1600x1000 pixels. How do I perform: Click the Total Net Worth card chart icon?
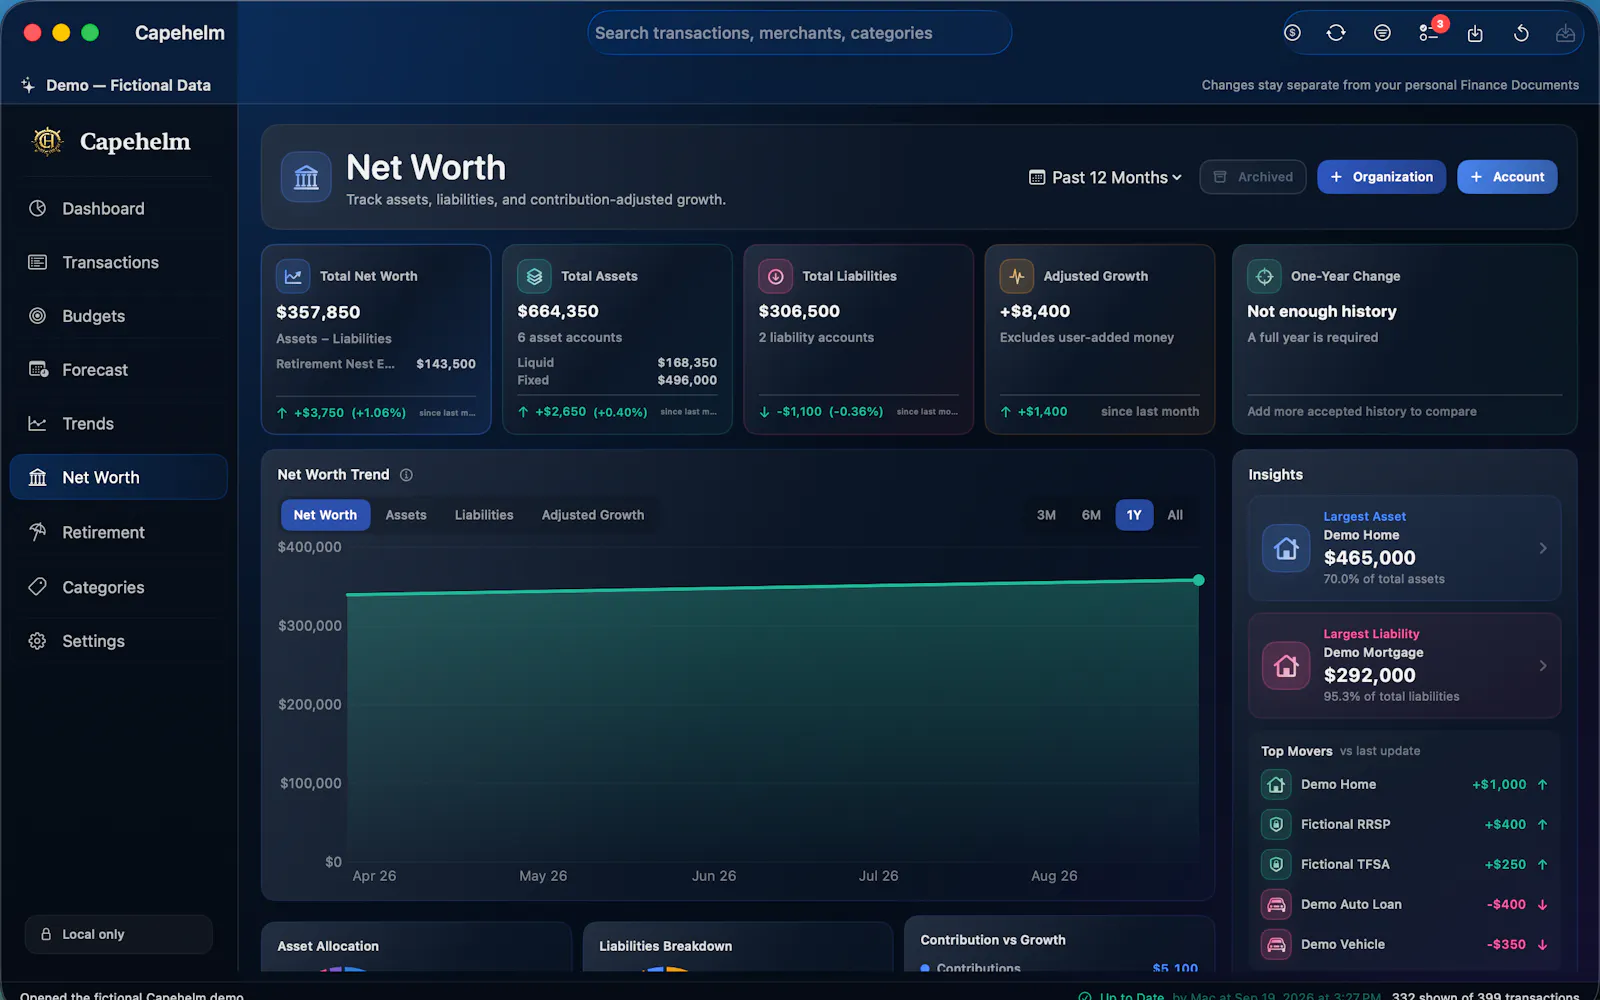293,276
